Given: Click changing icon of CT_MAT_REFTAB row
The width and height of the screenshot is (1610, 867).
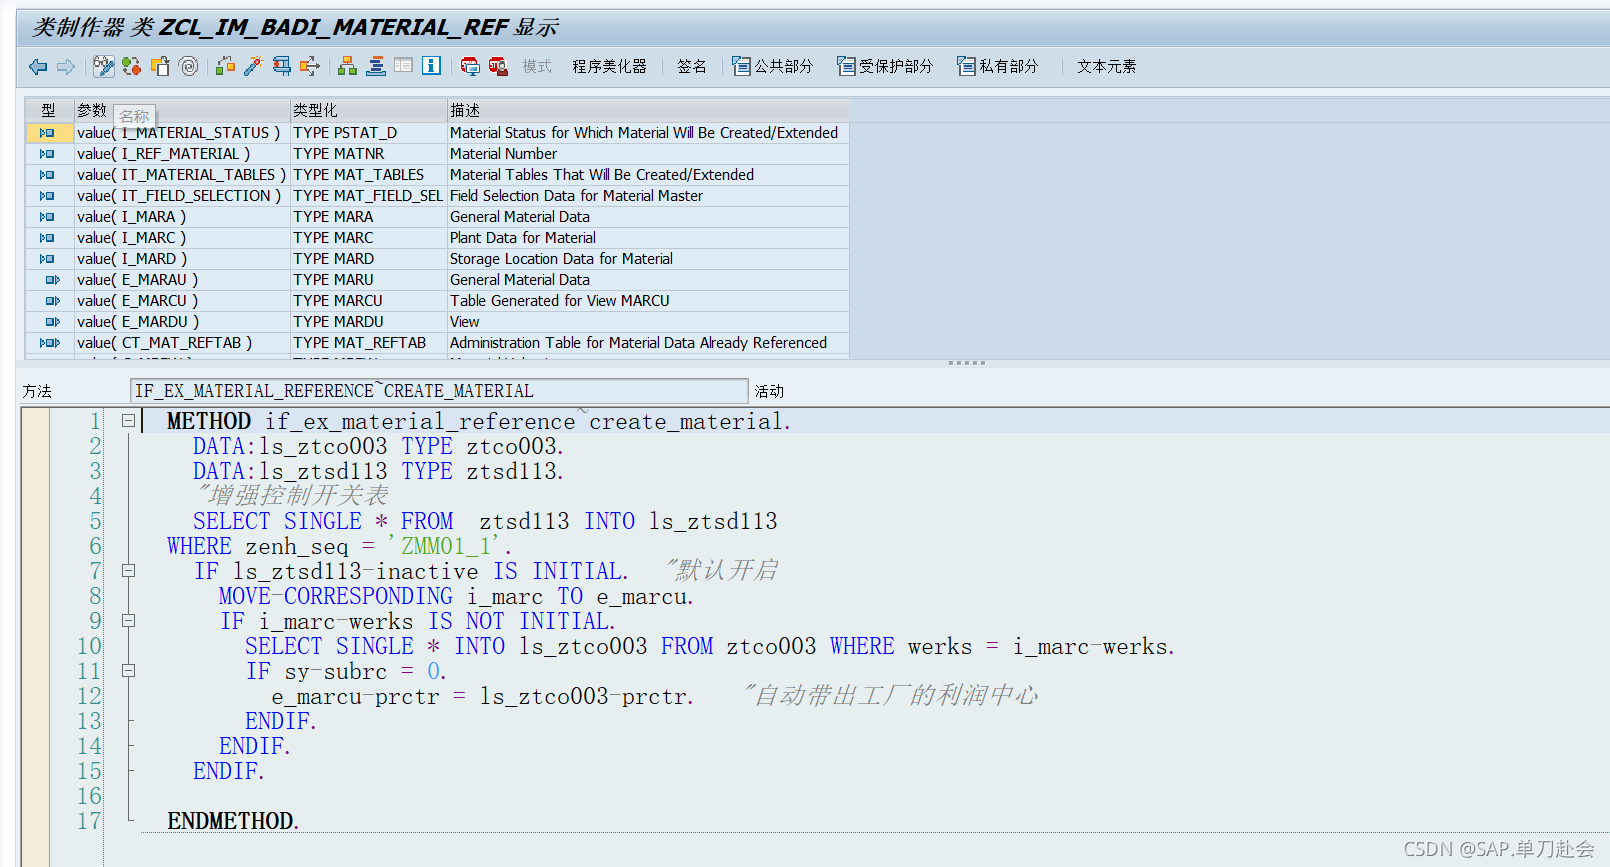Looking at the screenshot, I should tap(49, 343).
